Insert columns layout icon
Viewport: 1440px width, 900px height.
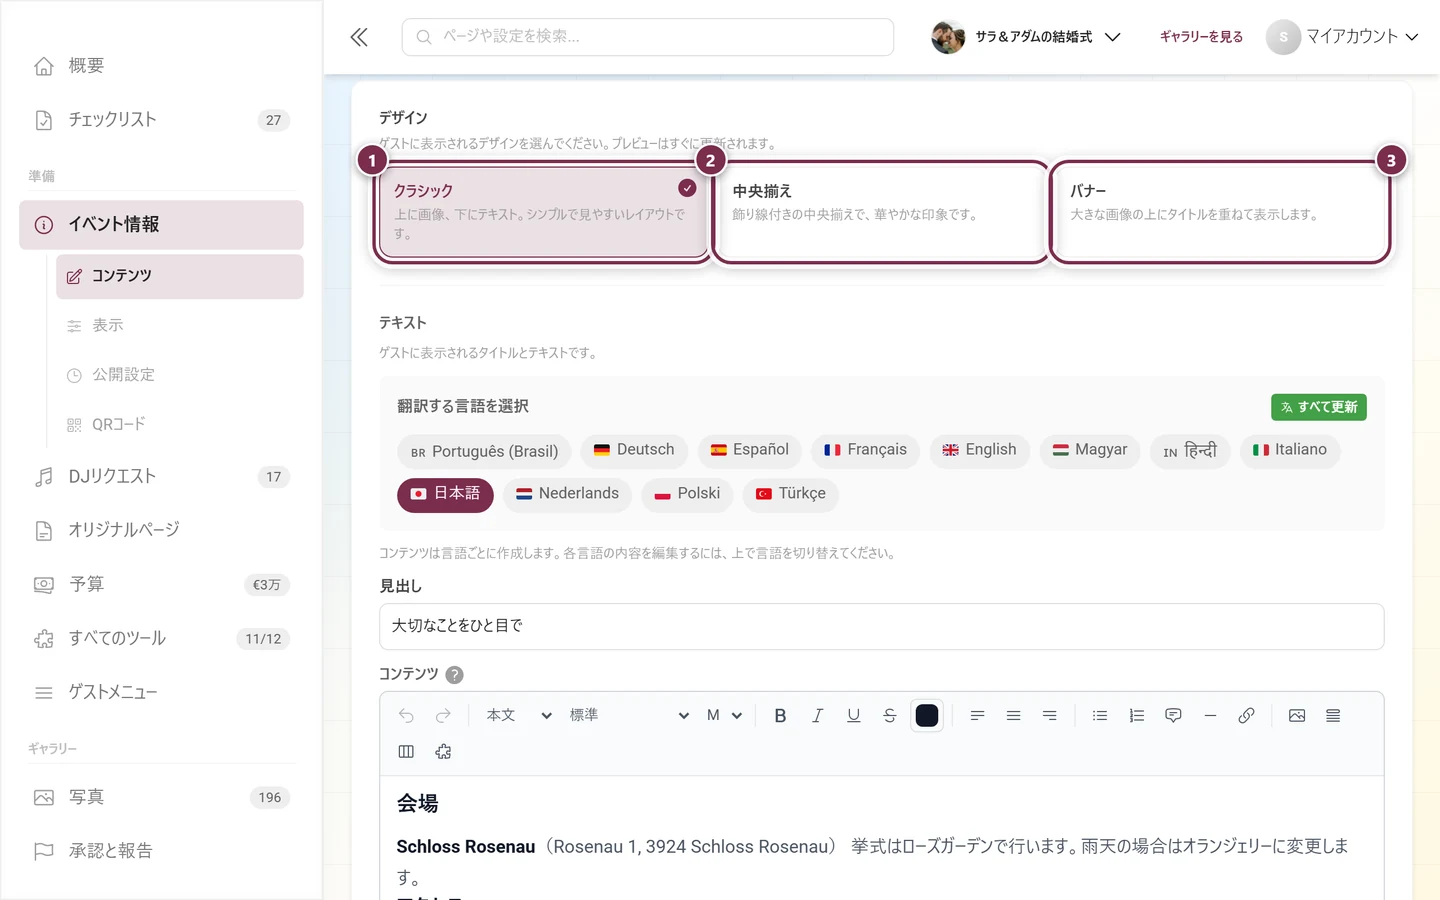point(406,751)
